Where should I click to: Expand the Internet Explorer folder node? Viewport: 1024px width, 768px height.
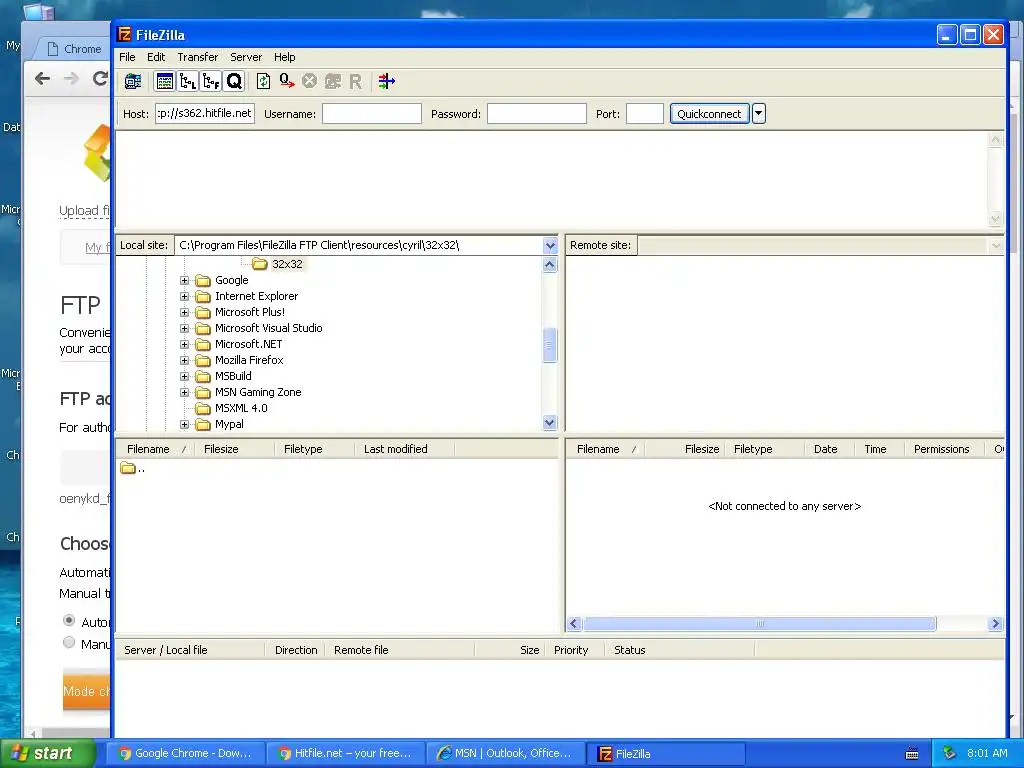(184, 296)
